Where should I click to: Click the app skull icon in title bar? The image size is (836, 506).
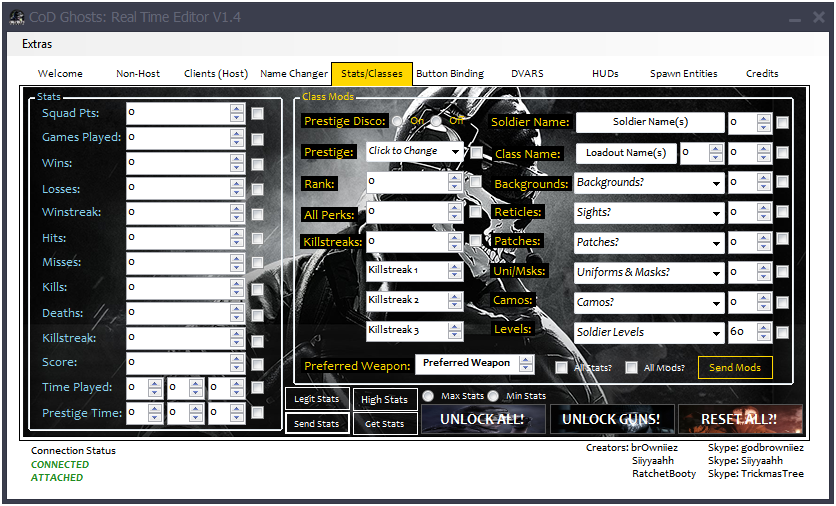tap(17, 17)
